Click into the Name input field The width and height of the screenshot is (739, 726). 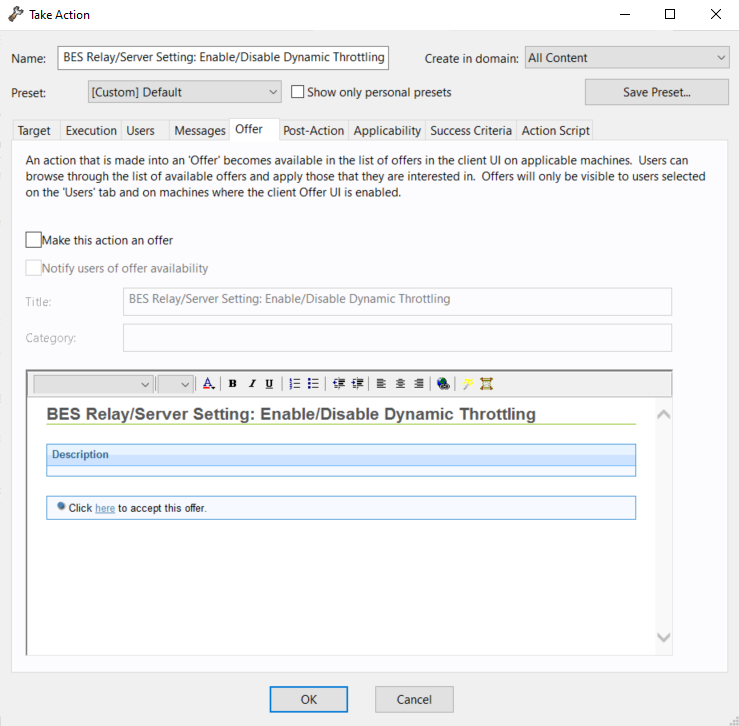[223, 58]
